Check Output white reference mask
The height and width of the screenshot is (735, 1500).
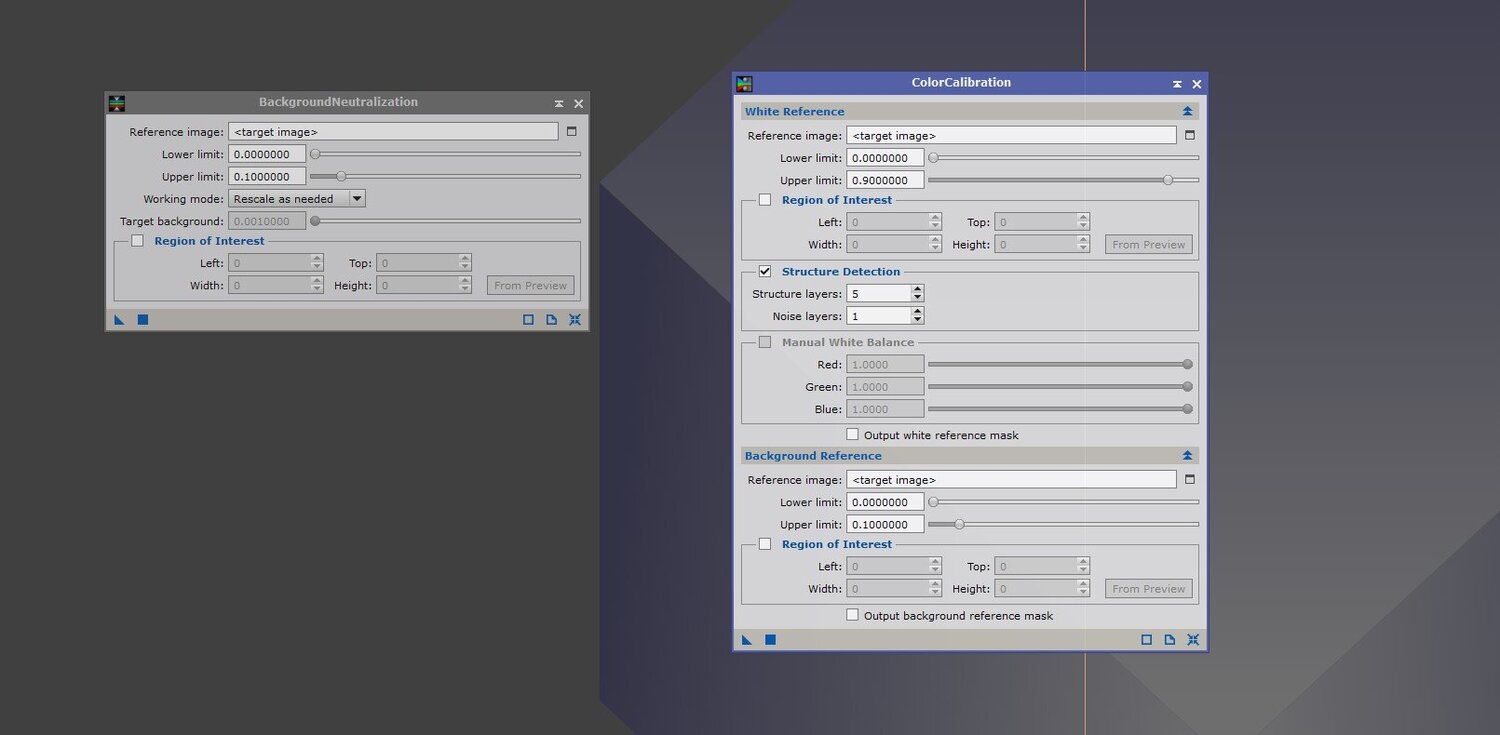(x=852, y=435)
